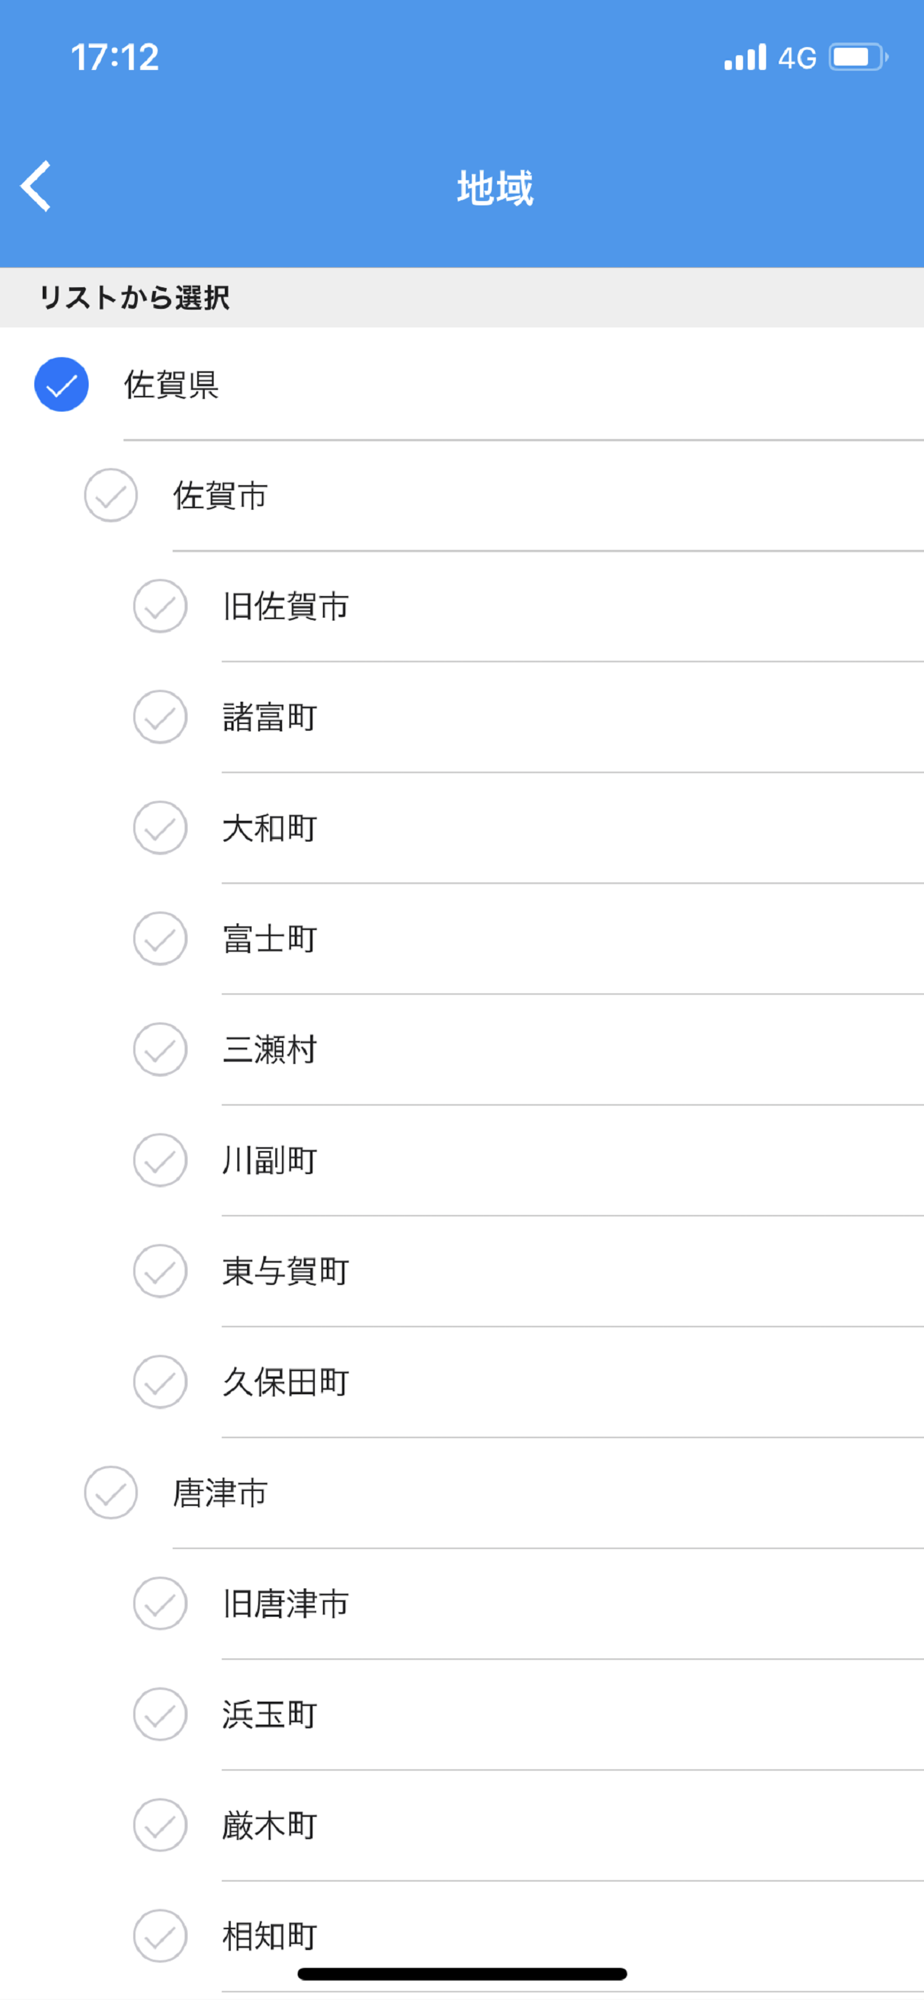Select the 東与賀町 checkmark icon
The width and height of the screenshot is (924, 2000).
[x=160, y=1272]
